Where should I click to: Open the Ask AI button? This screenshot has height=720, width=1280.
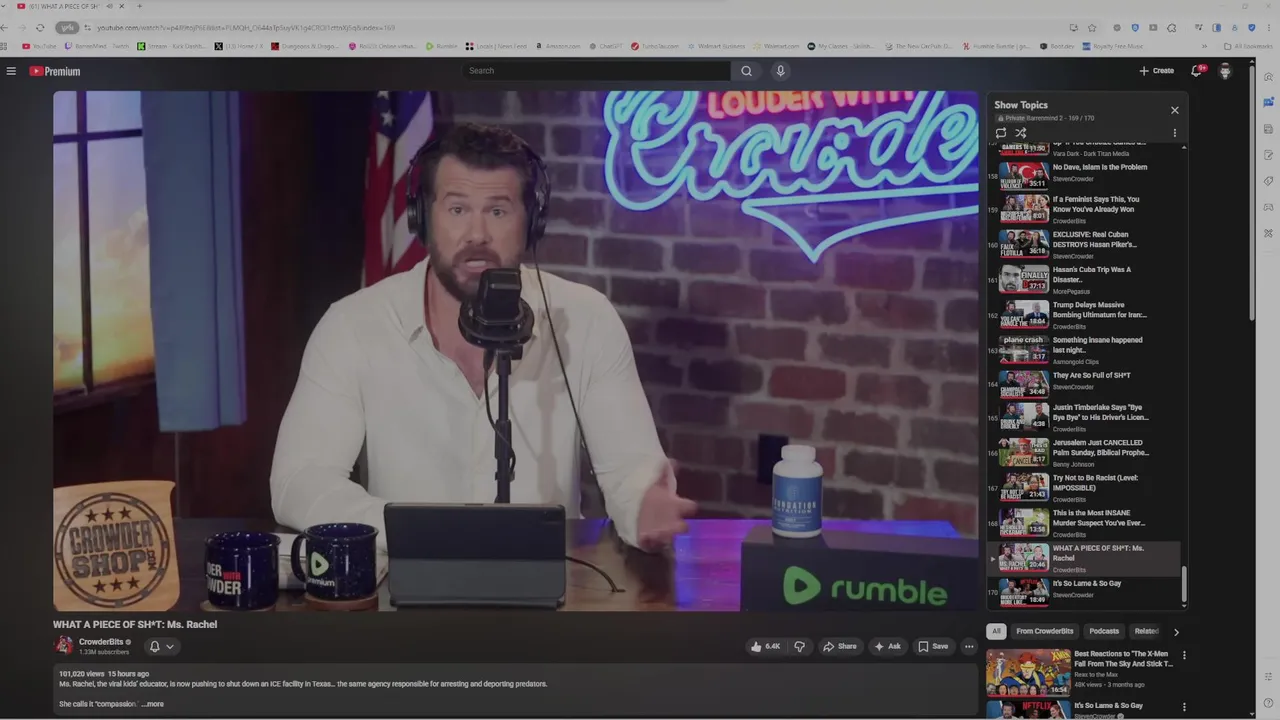(887, 646)
